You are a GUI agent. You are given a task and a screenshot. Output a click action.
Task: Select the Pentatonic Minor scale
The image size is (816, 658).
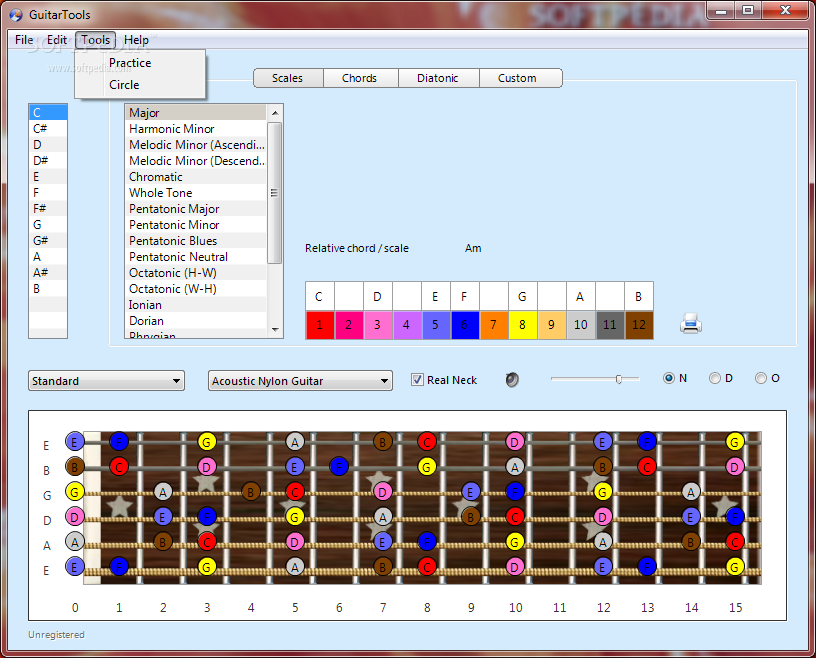[196, 225]
